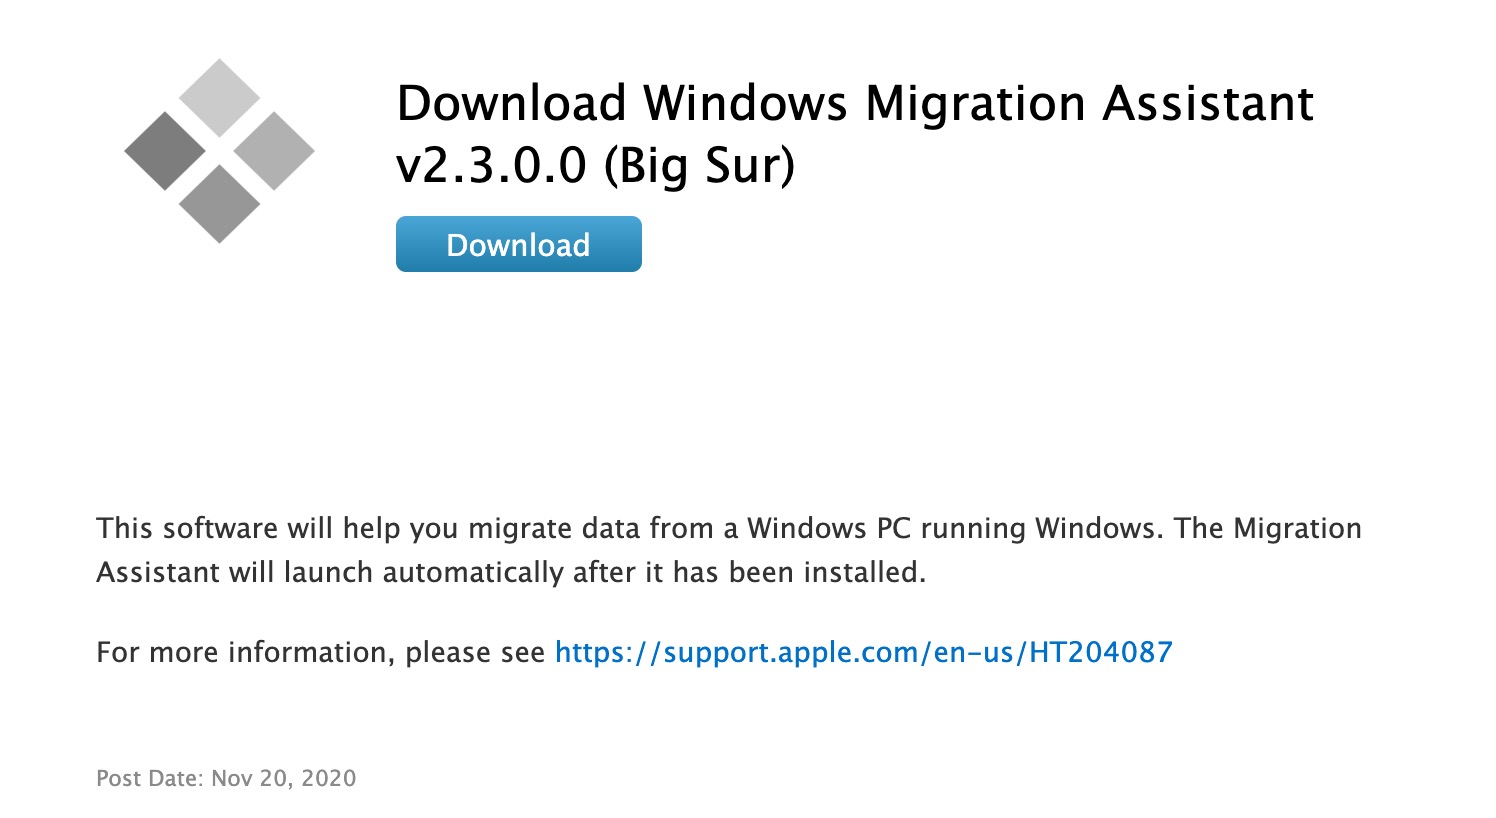Image resolution: width=1496 pixels, height=818 pixels.
Task: Click the software description paragraph
Action: tap(728, 550)
